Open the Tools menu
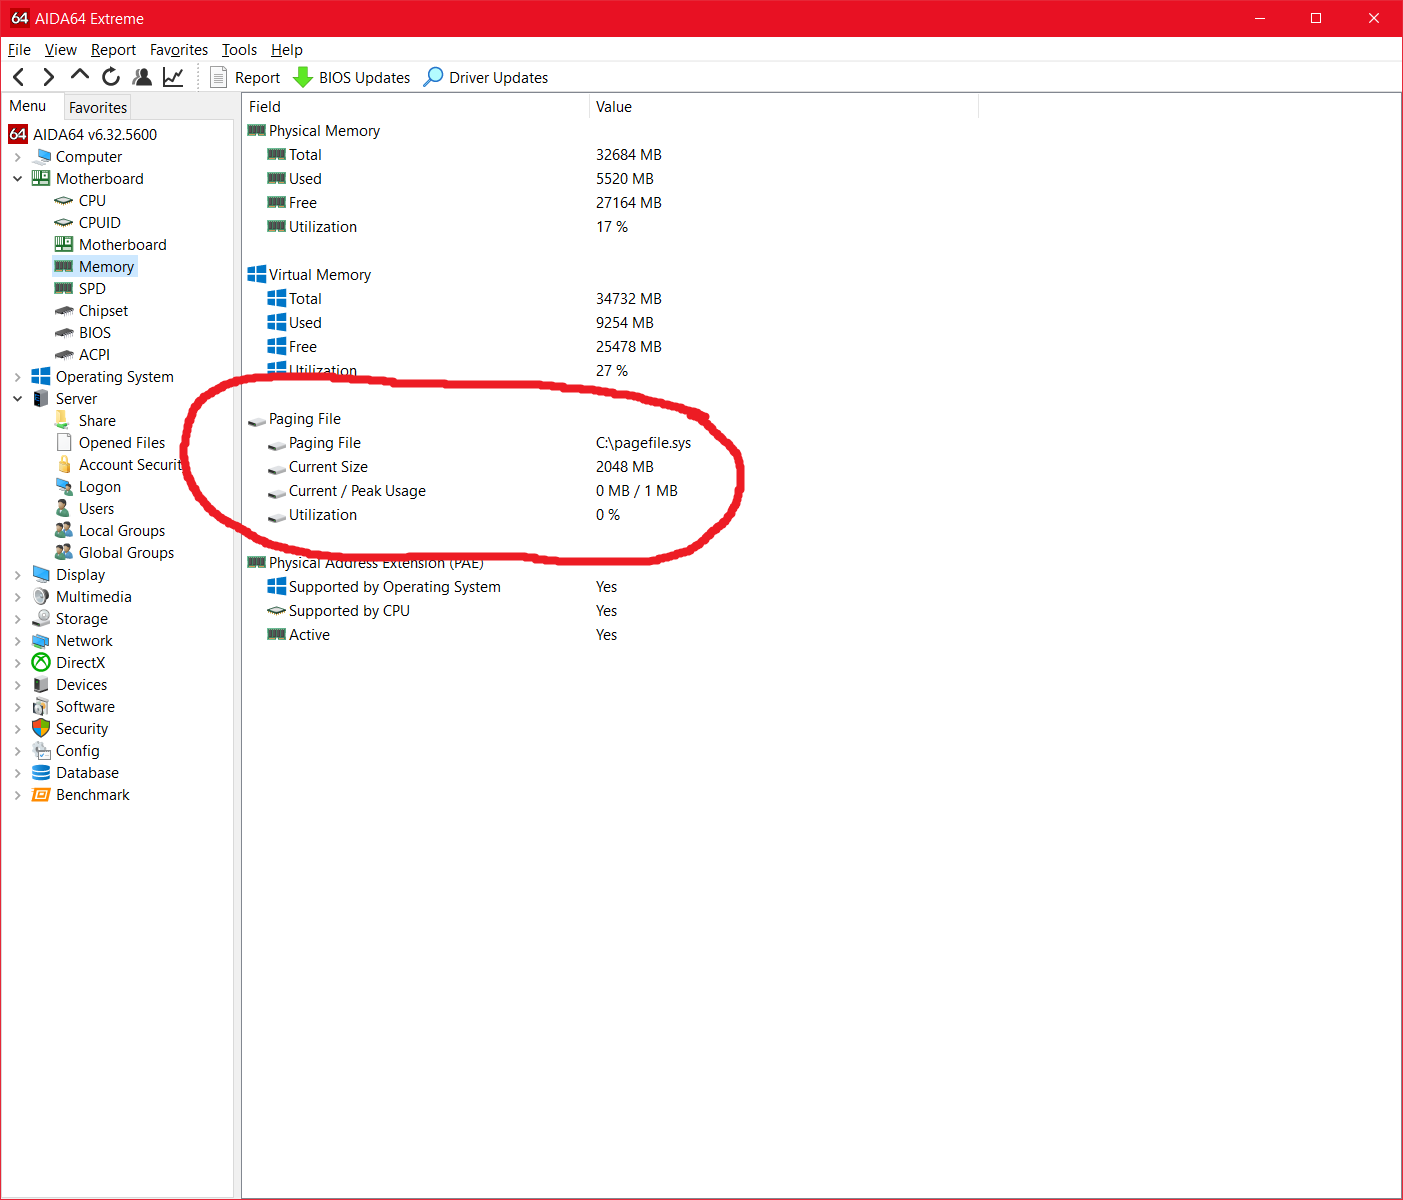 (x=239, y=49)
